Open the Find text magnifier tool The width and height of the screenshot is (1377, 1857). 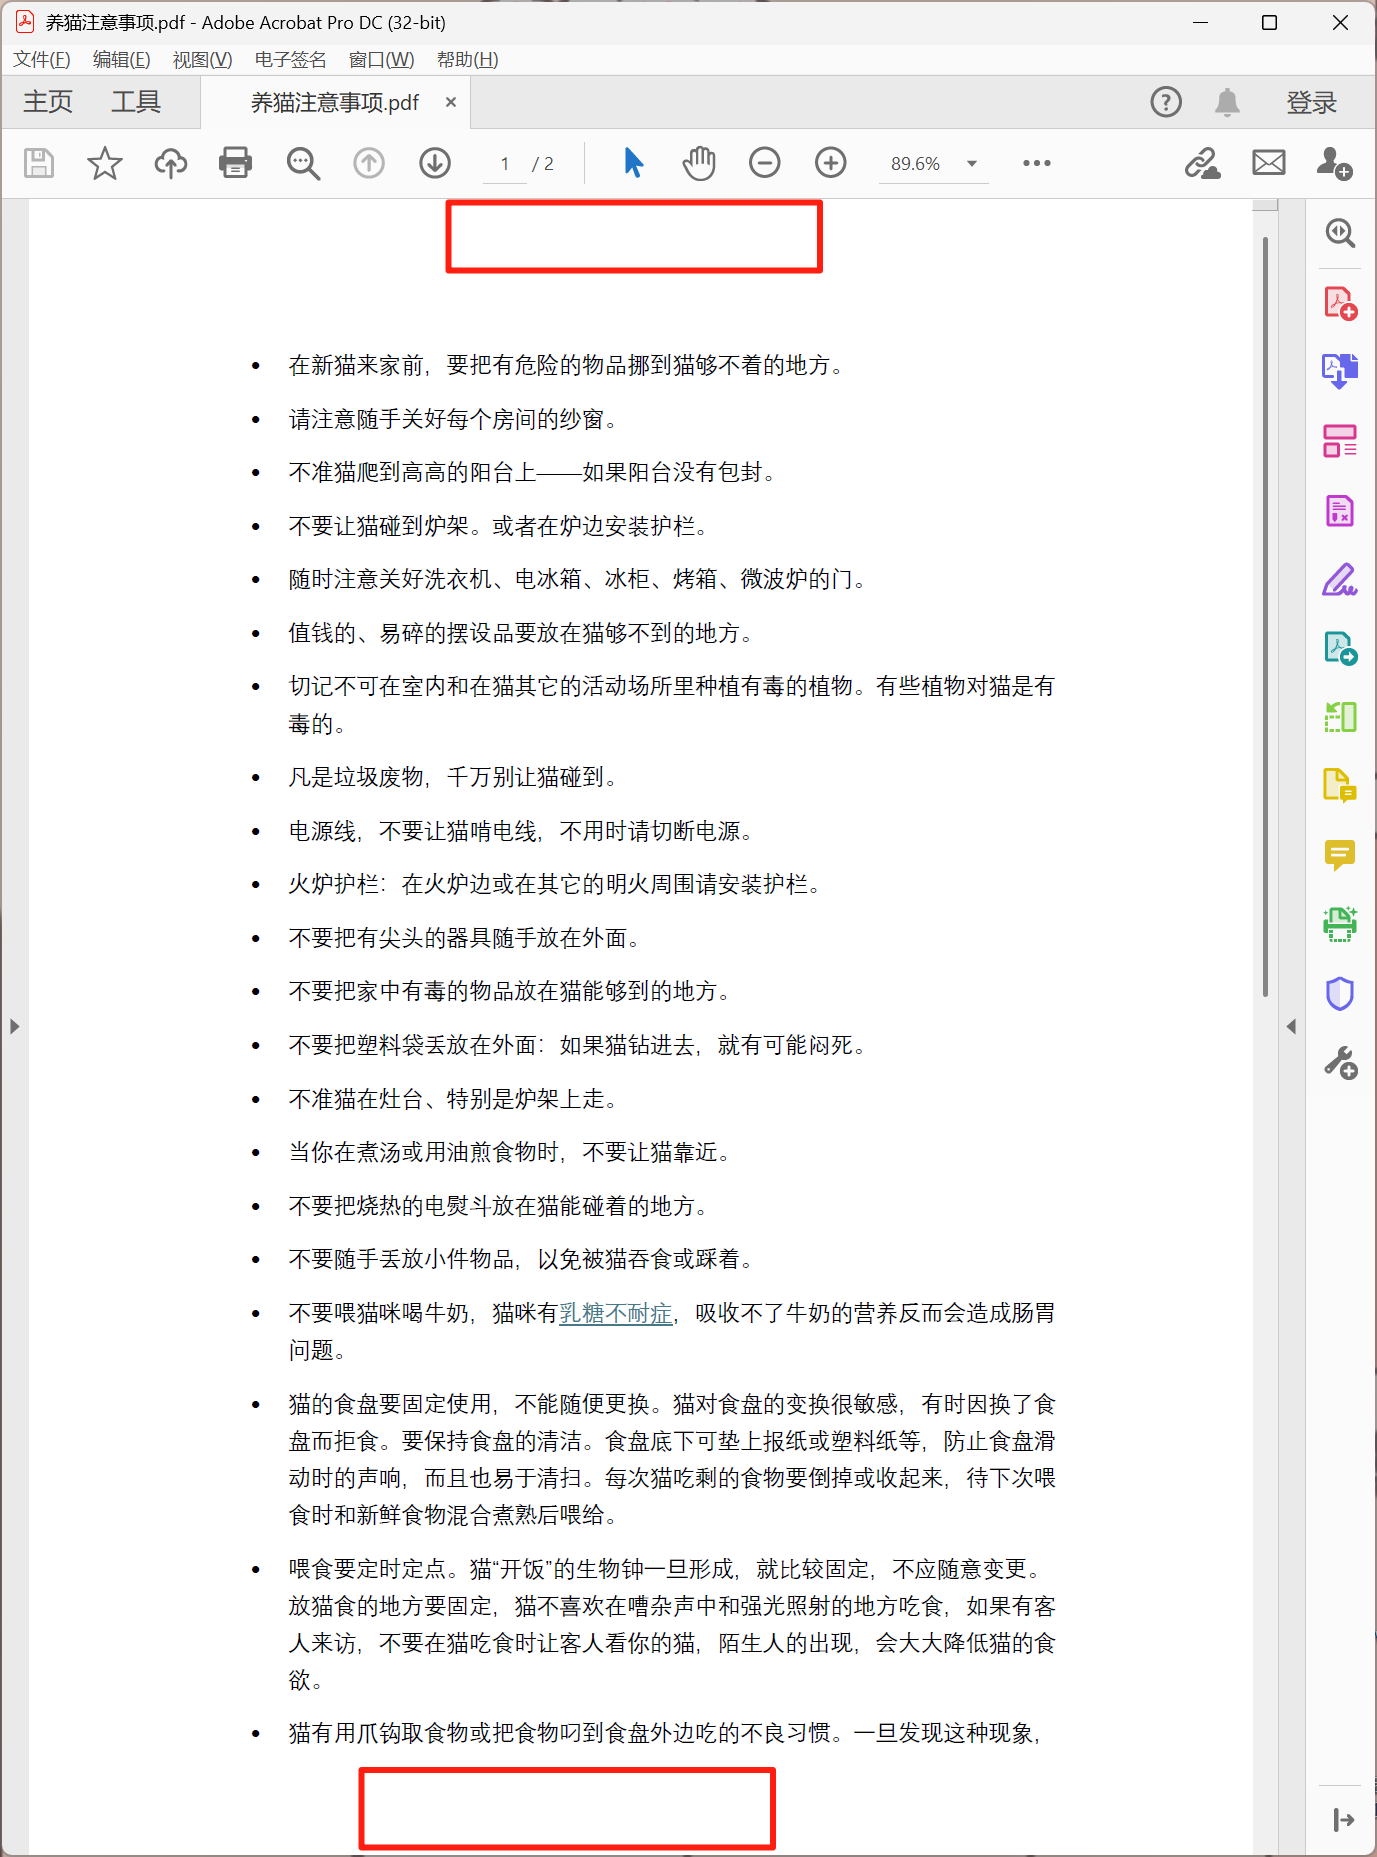click(x=302, y=163)
